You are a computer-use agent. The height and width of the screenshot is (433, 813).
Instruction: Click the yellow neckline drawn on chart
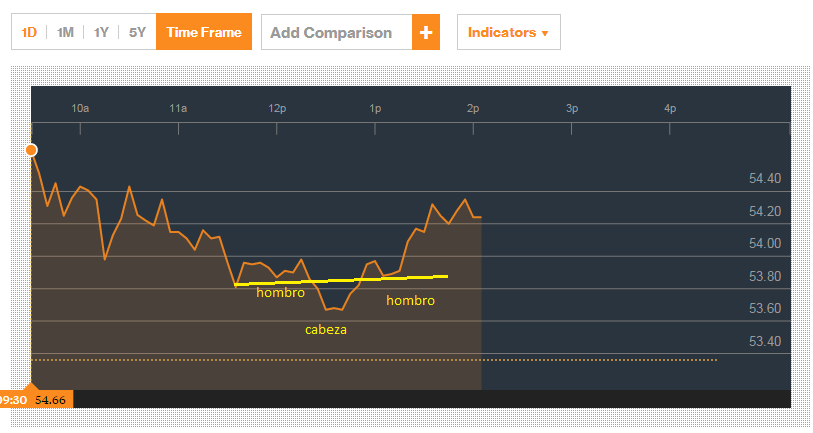tap(341, 280)
